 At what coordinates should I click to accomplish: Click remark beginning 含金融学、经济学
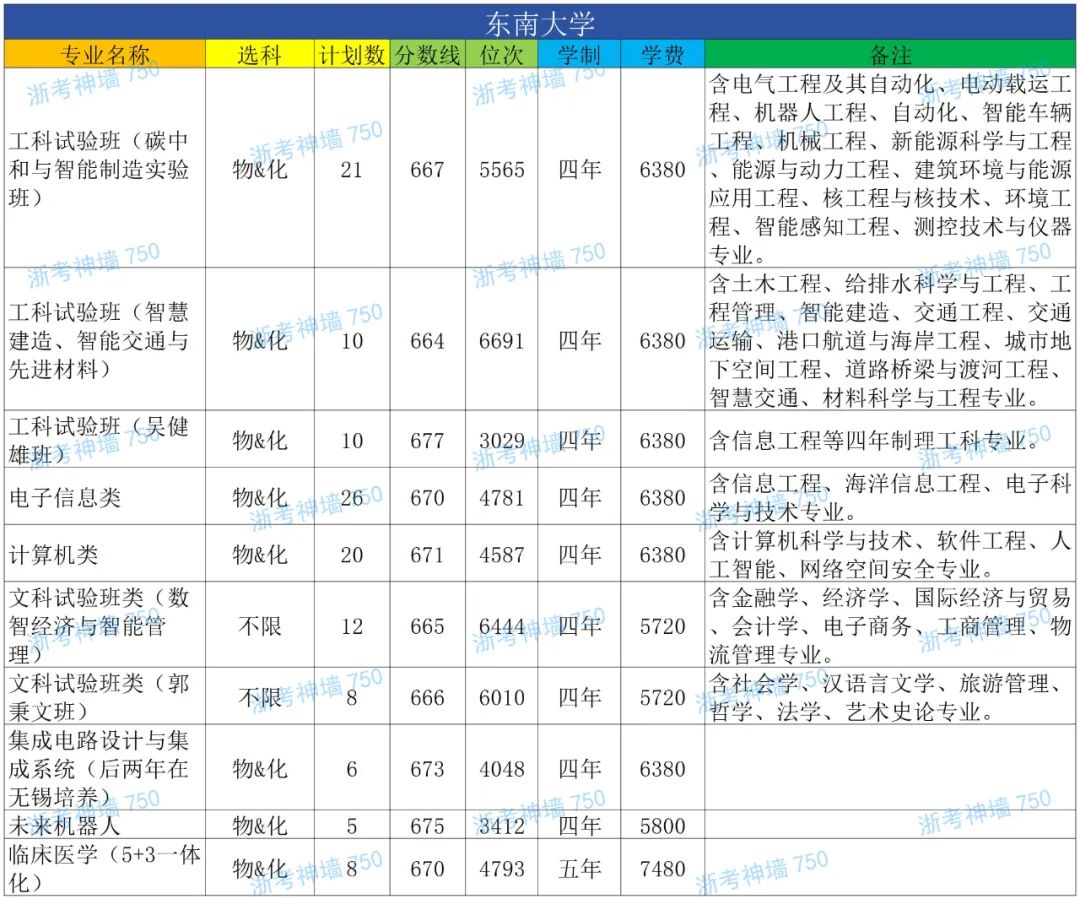(x=890, y=626)
